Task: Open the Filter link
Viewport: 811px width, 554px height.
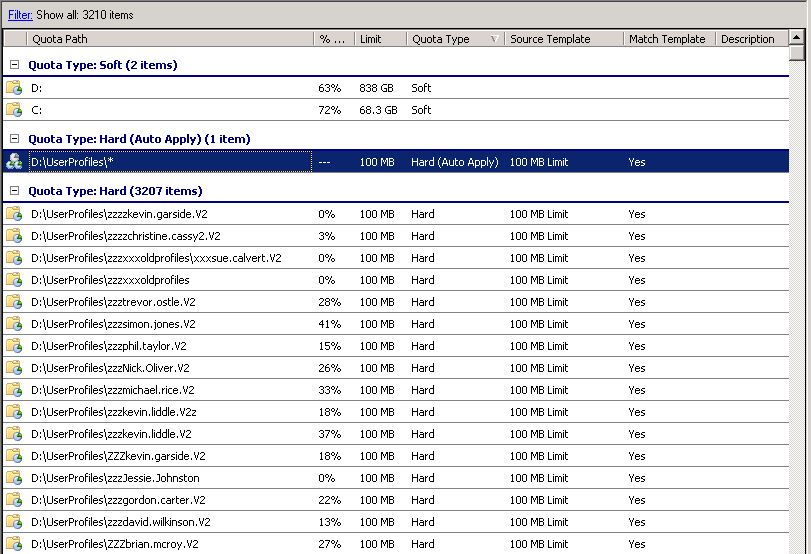Action: [x=20, y=15]
